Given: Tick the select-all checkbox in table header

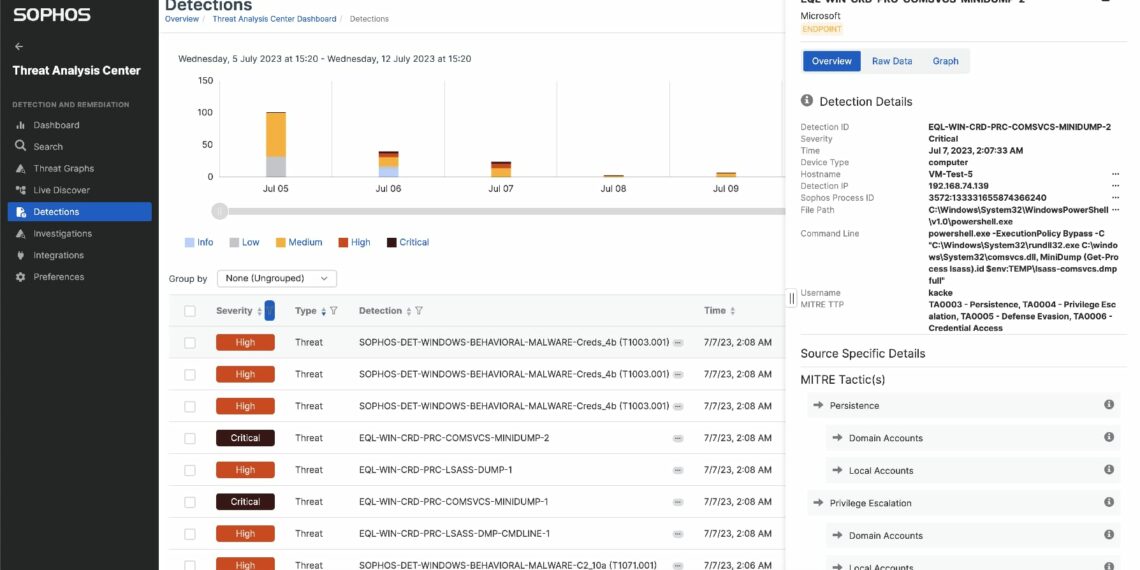Looking at the screenshot, I should coord(190,311).
